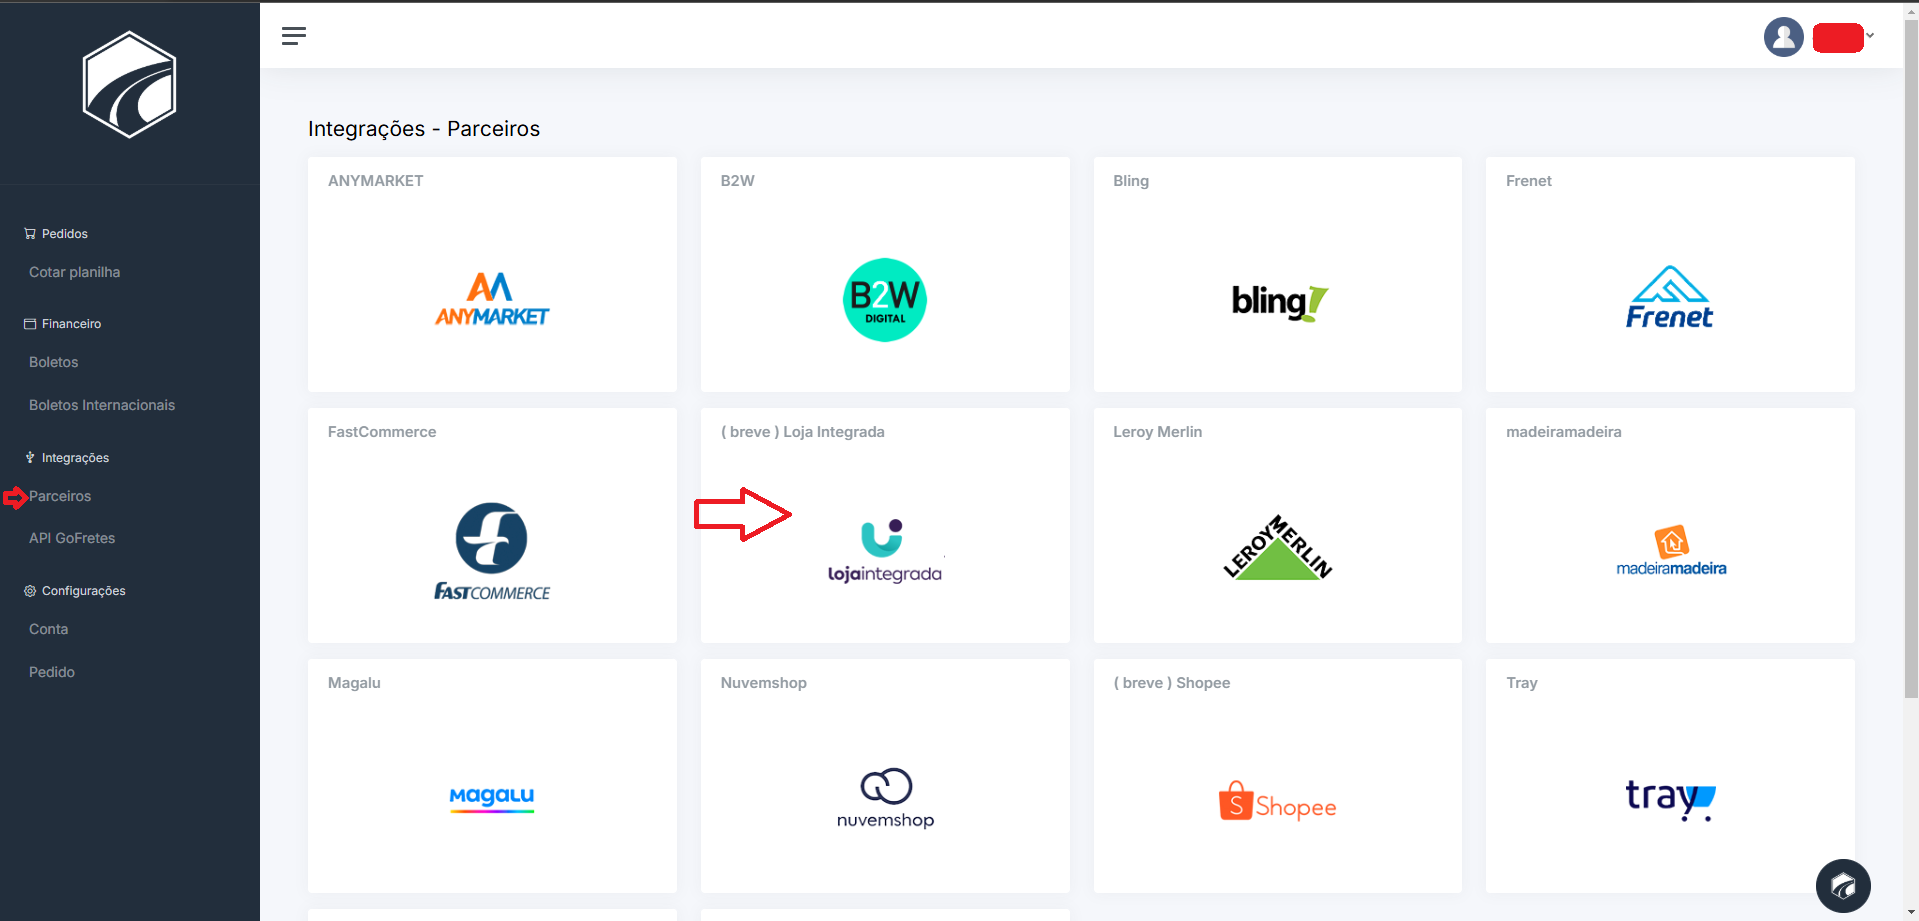
Task: Open API GoFretes page
Action: coord(72,538)
